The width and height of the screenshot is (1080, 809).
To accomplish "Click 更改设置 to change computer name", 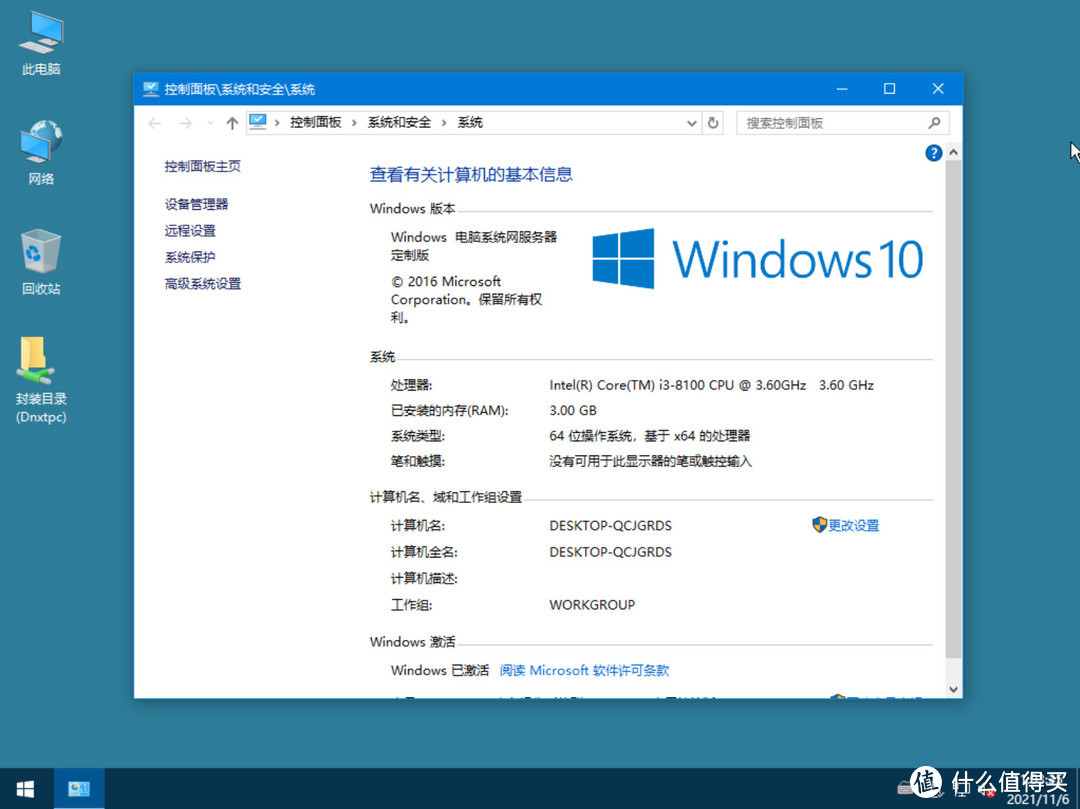I will coord(854,525).
